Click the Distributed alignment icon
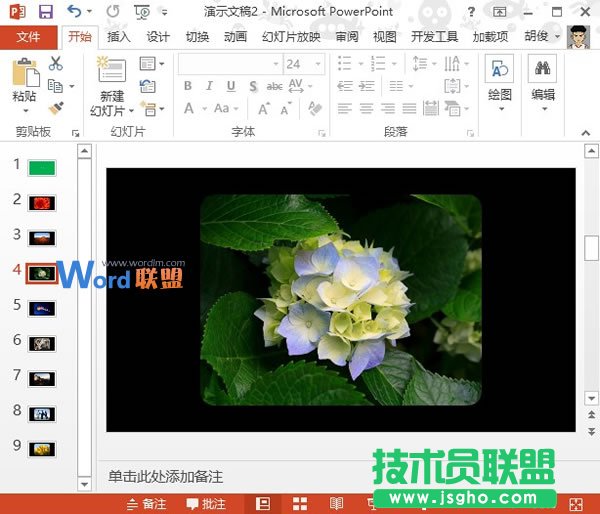 click(x=431, y=108)
